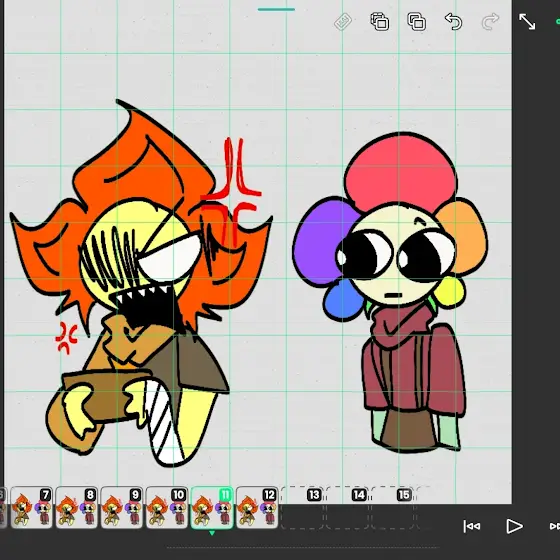Select the ruler tool icon
The height and width of the screenshot is (560, 560).
[x=343, y=22]
